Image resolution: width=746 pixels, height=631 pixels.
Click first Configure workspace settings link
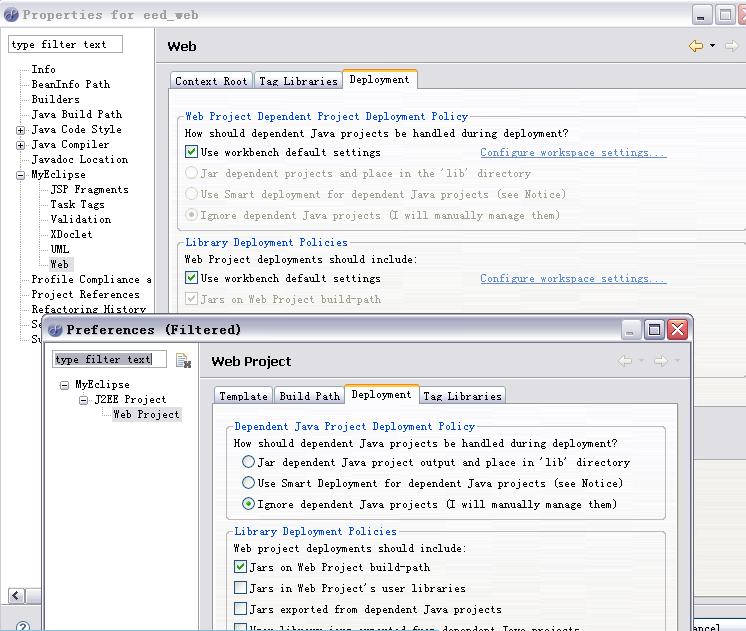572,153
